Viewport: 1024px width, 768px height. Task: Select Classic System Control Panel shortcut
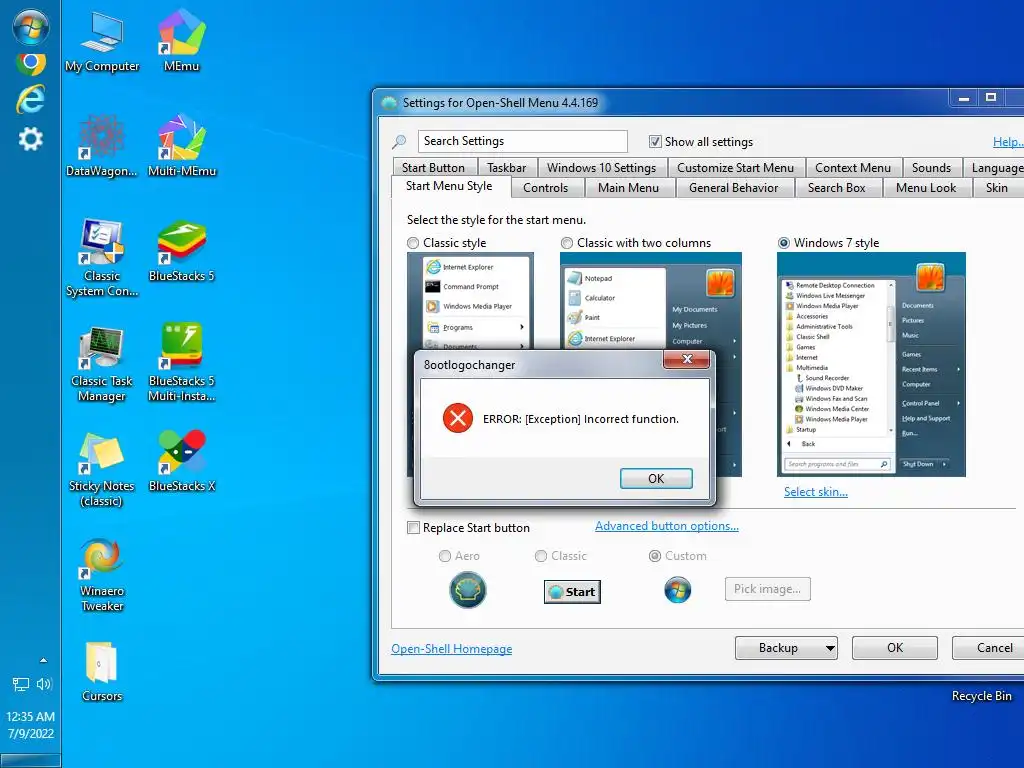102,259
